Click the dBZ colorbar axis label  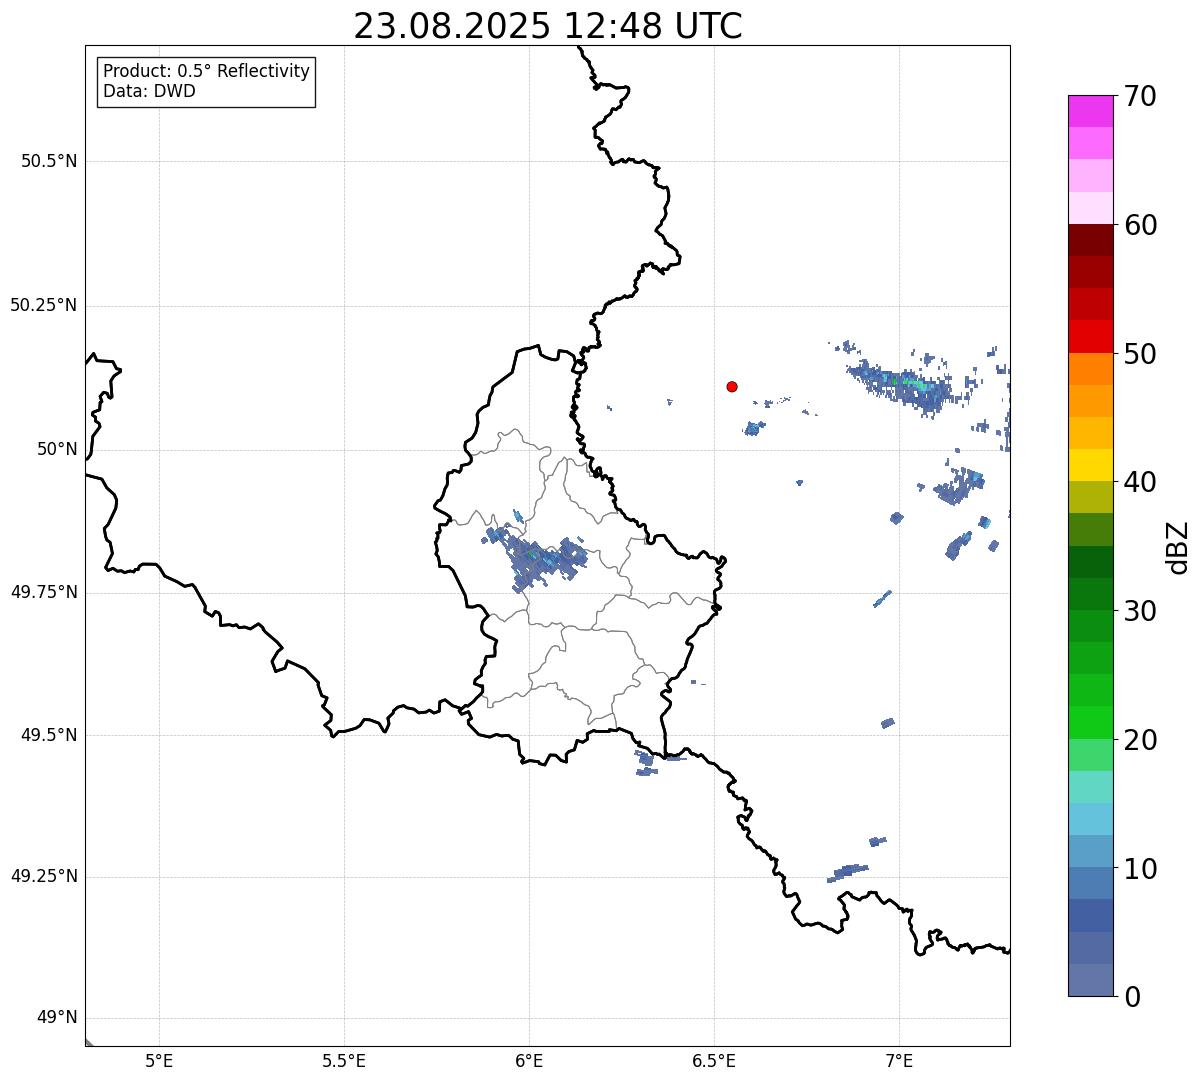pyautogui.click(x=1178, y=547)
